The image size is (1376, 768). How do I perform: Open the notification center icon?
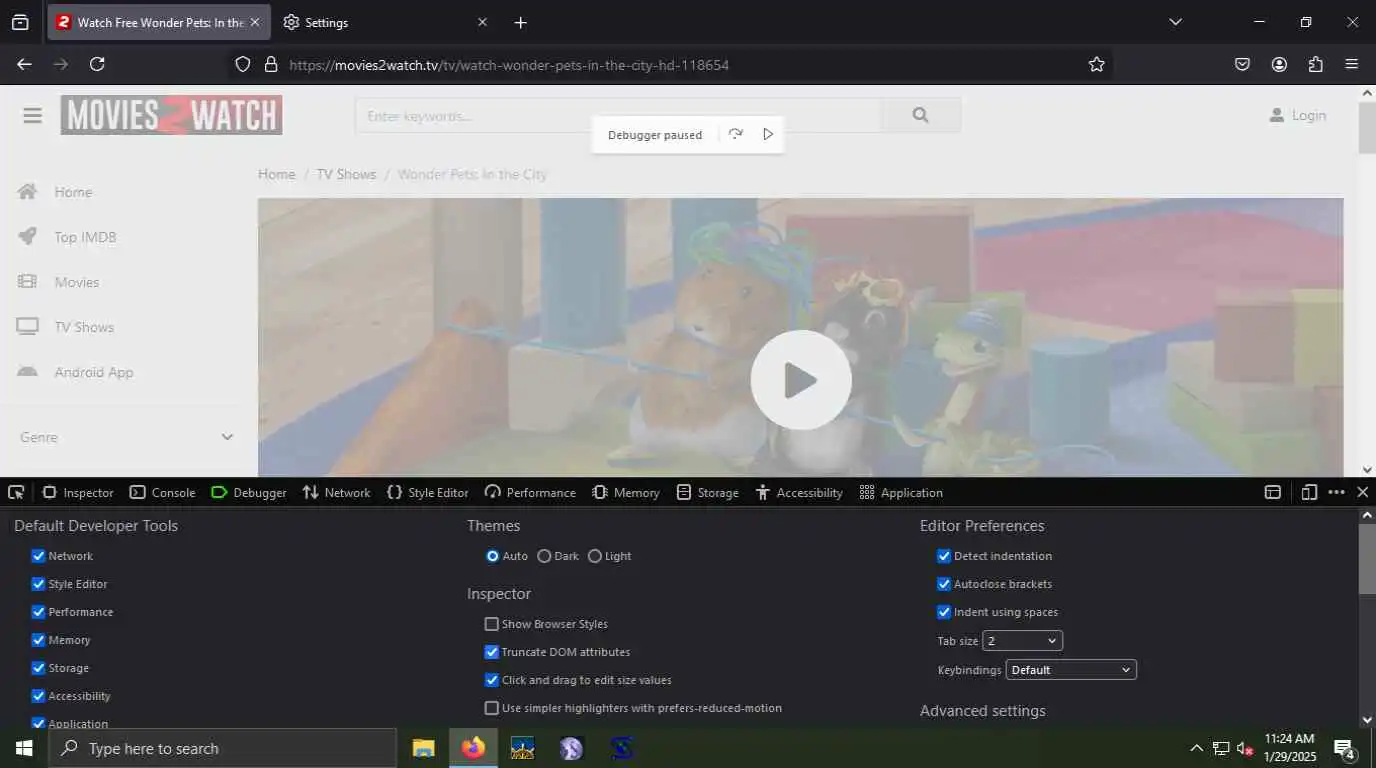[x=1344, y=749]
